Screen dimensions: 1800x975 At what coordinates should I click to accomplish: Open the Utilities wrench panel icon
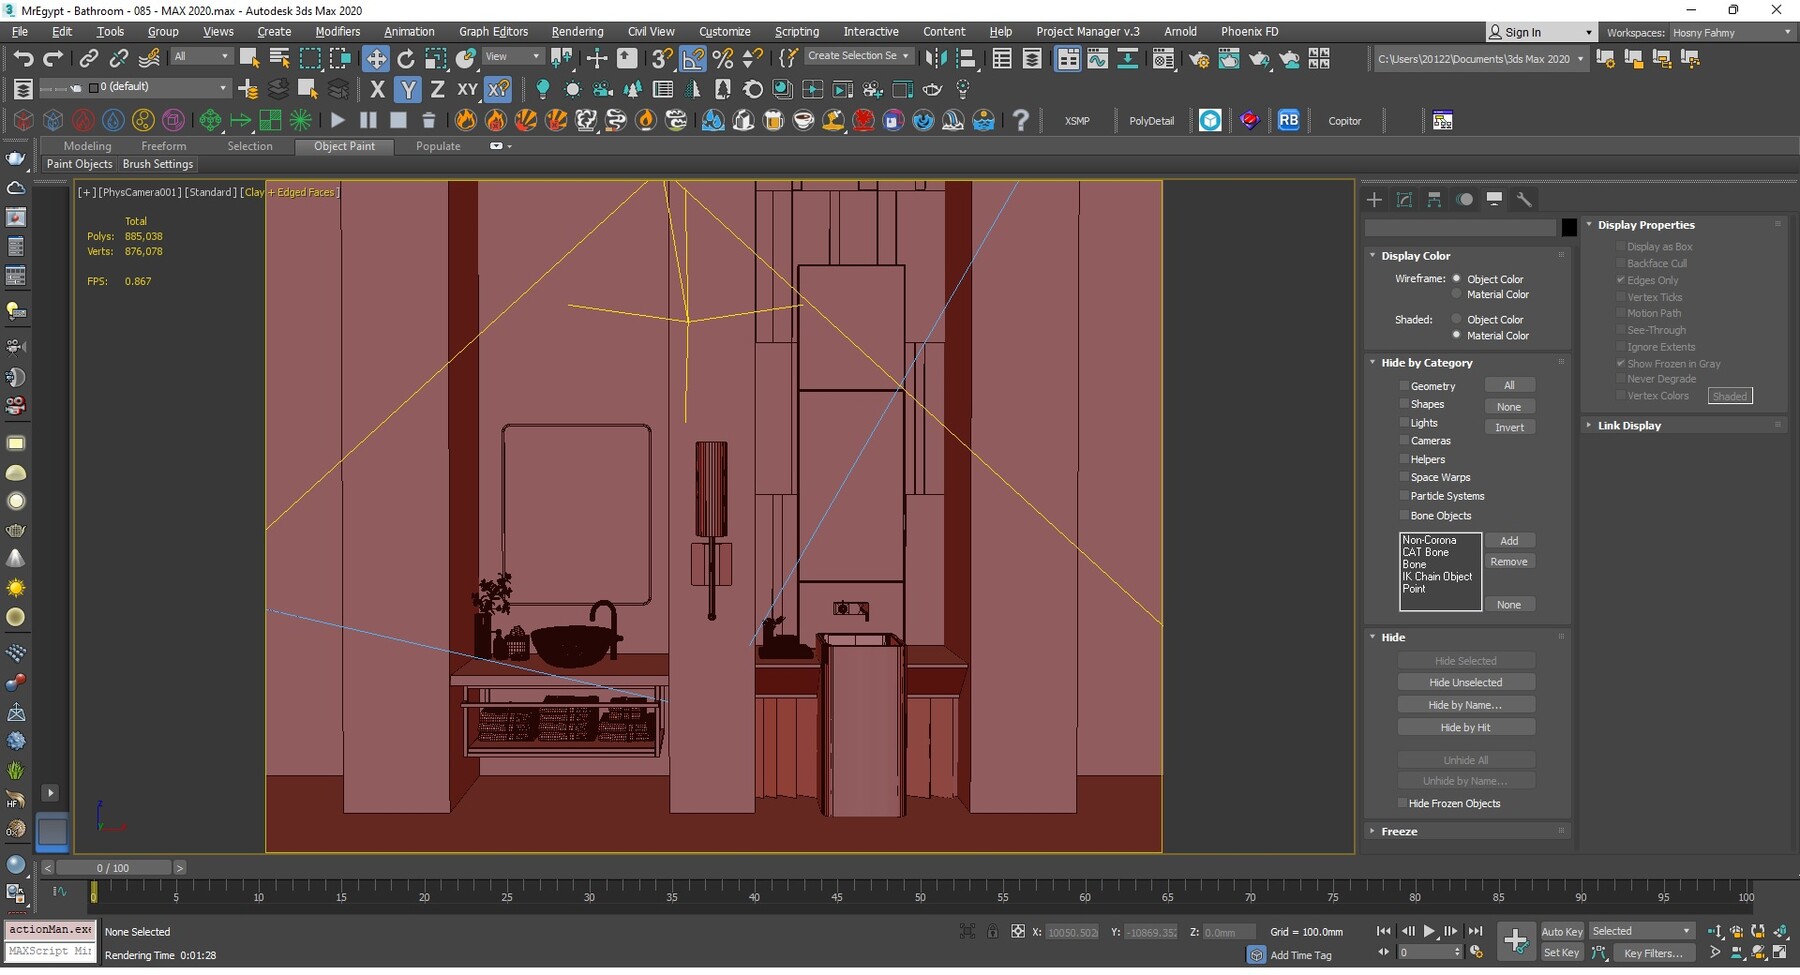point(1524,200)
